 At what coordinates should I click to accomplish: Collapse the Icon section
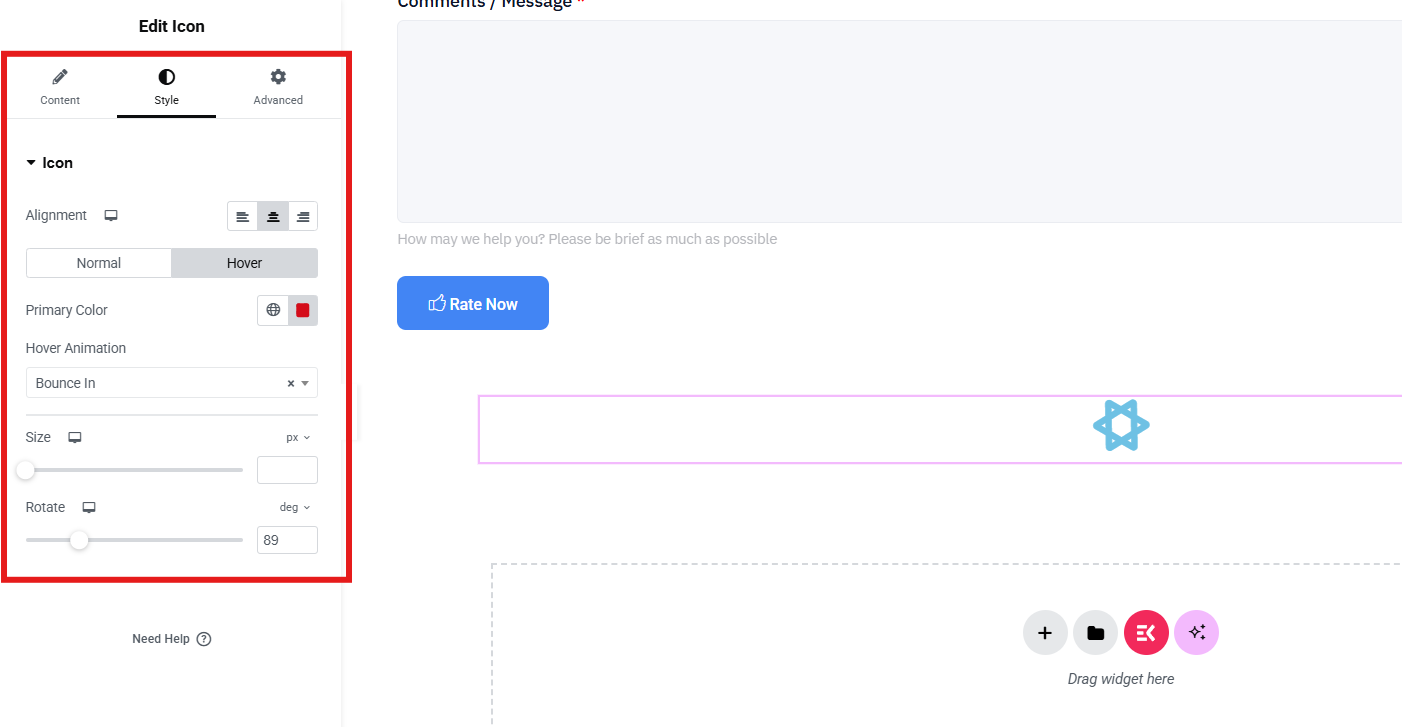(50, 163)
